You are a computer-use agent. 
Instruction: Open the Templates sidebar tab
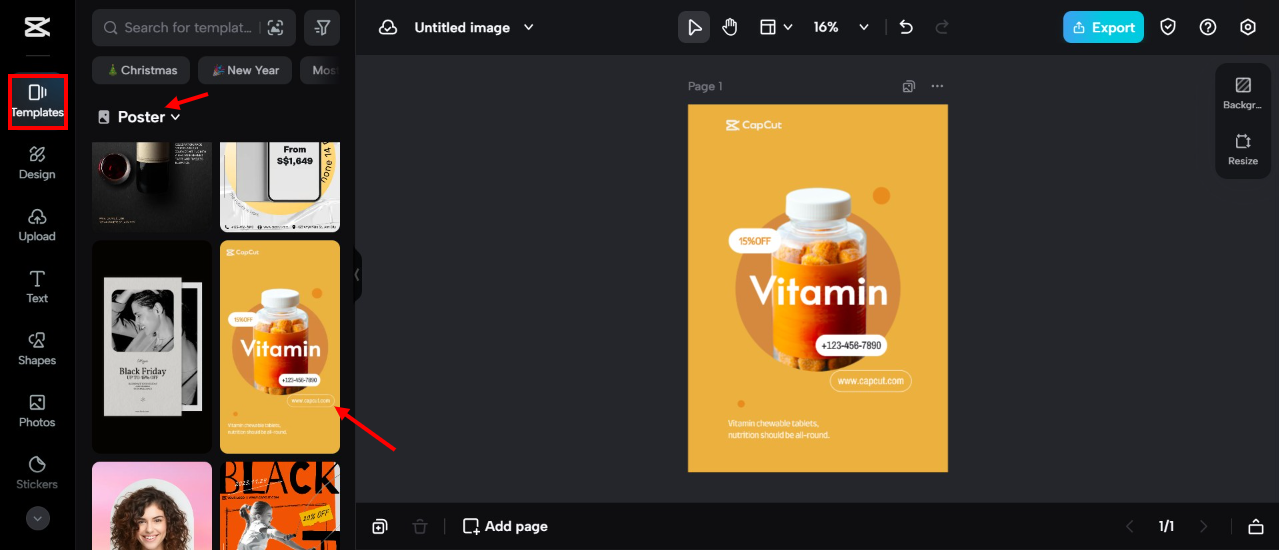(x=37, y=101)
